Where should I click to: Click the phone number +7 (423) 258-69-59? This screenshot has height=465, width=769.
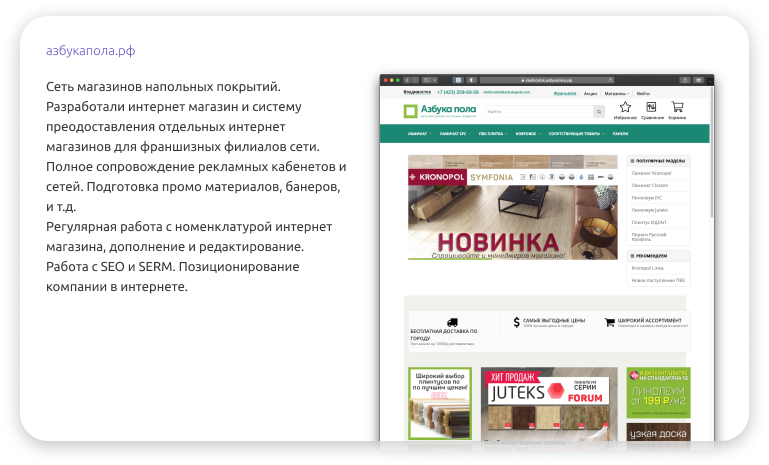[458, 92]
